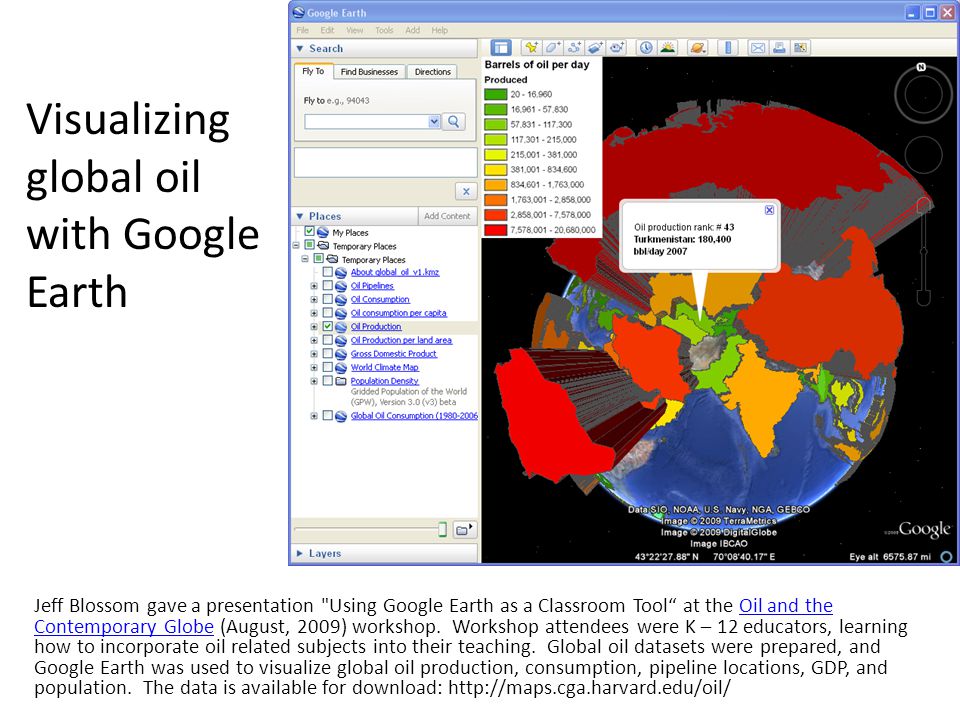This screenshot has height=720, width=960.
Task: Open the About global_oil_v1.kmz link
Action: pyautogui.click(x=395, y=272)
